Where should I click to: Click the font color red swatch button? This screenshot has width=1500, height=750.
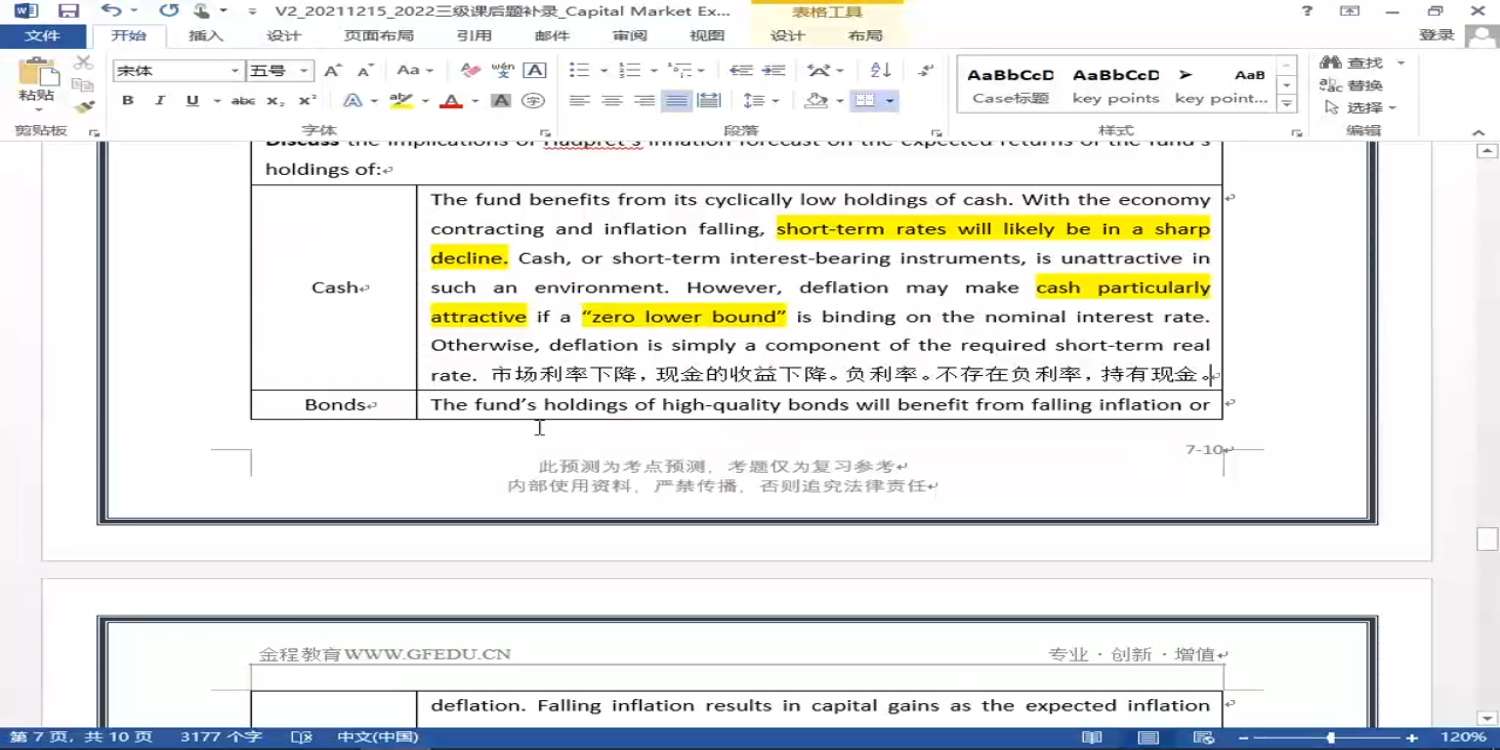tap(451, 101)
